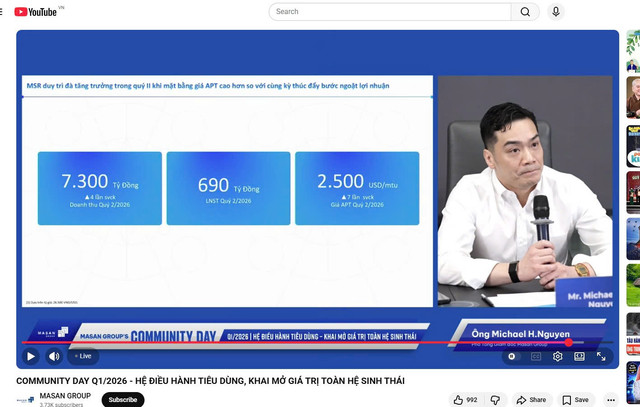The width and height of the screenshot is (640, 407).
Task: Toggle closed captions CC button
Action: coord(536,357)
